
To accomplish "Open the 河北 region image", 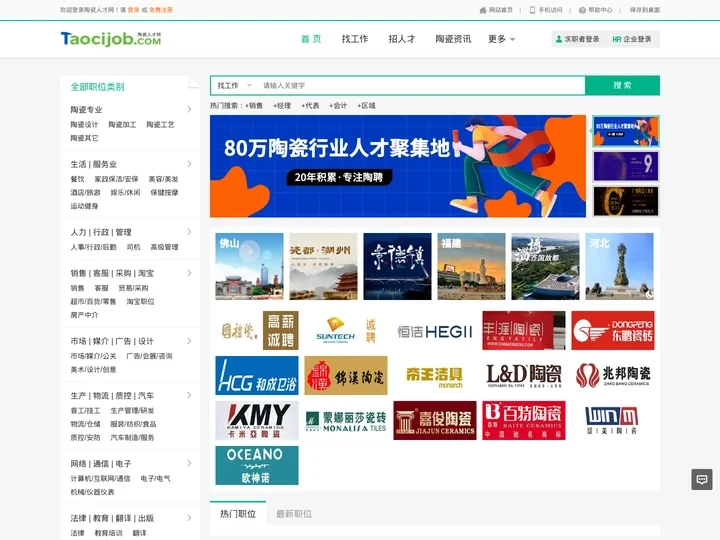I will pyautogui.click(x=619, y=266).
